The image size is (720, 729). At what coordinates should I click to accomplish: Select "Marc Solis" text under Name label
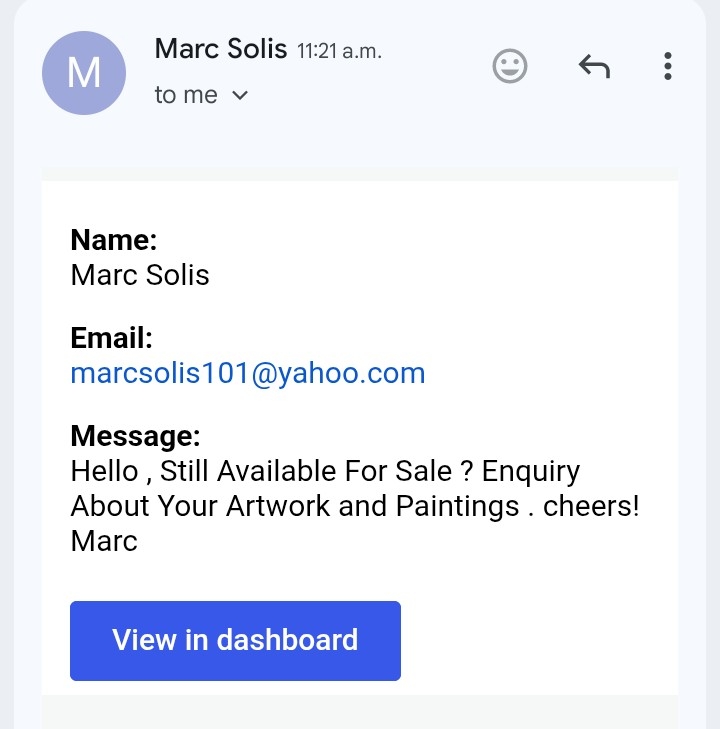(x=140, y=275)
